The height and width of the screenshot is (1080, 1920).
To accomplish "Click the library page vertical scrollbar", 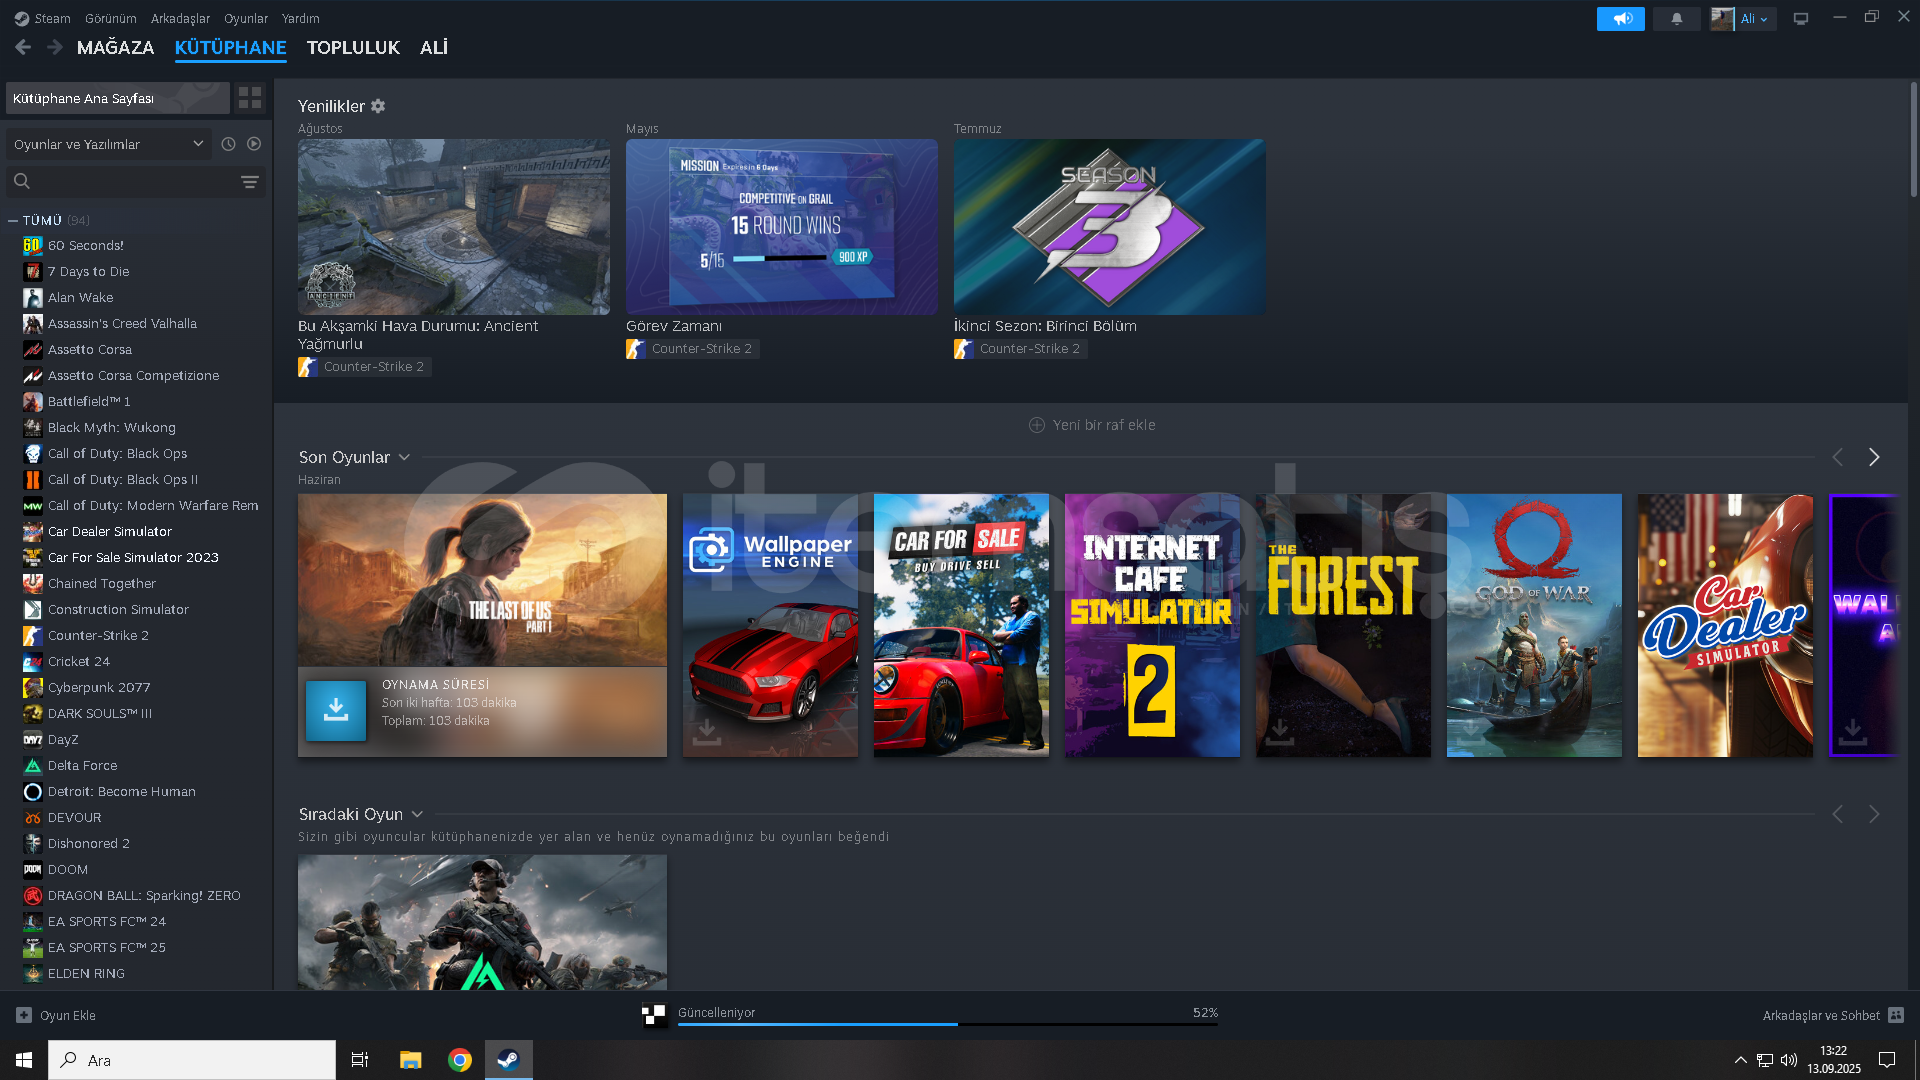I will point(1913,140).
